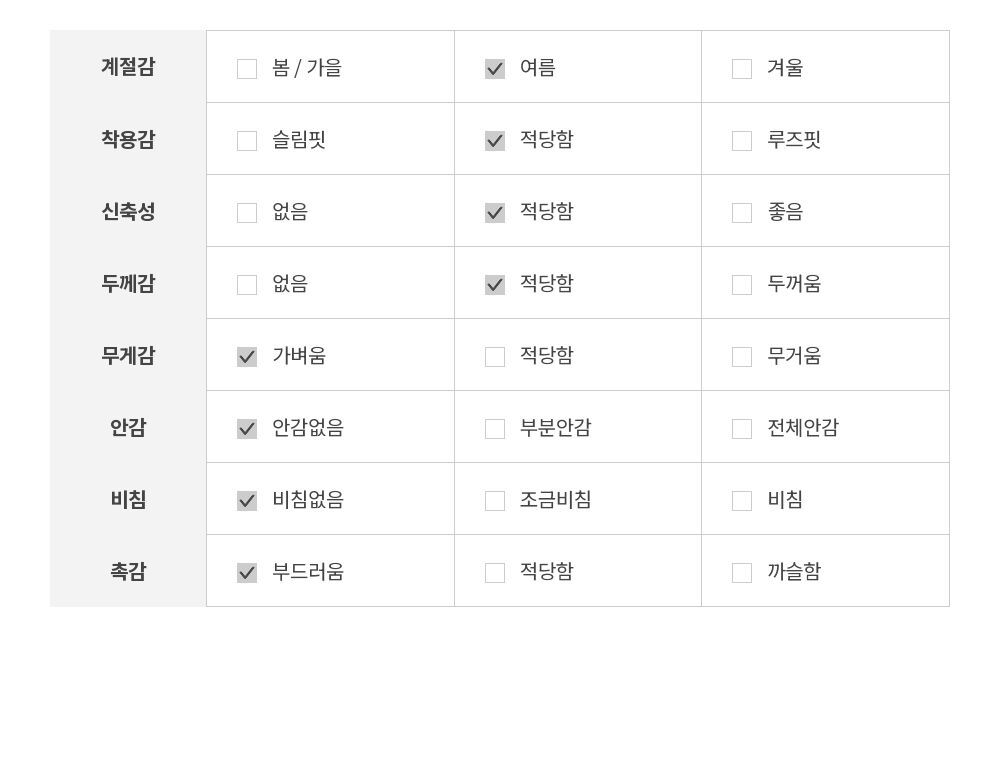Enable the 두꺼움 thickness checkbox
Image resolution: width=1000 pixels, height=757 pixels.
click(x=742, y=285)
